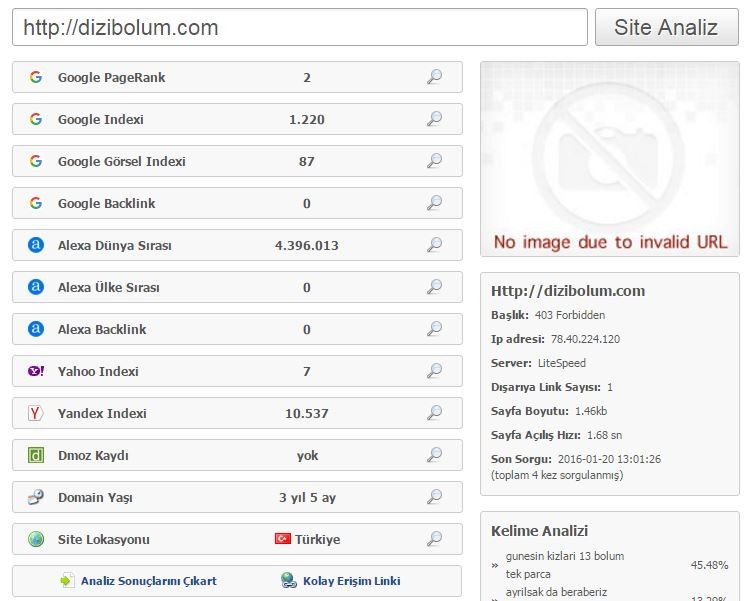Select the Yandex Indexi value 10.537
Screen dimensions: 752x601
tap(307, 413)
